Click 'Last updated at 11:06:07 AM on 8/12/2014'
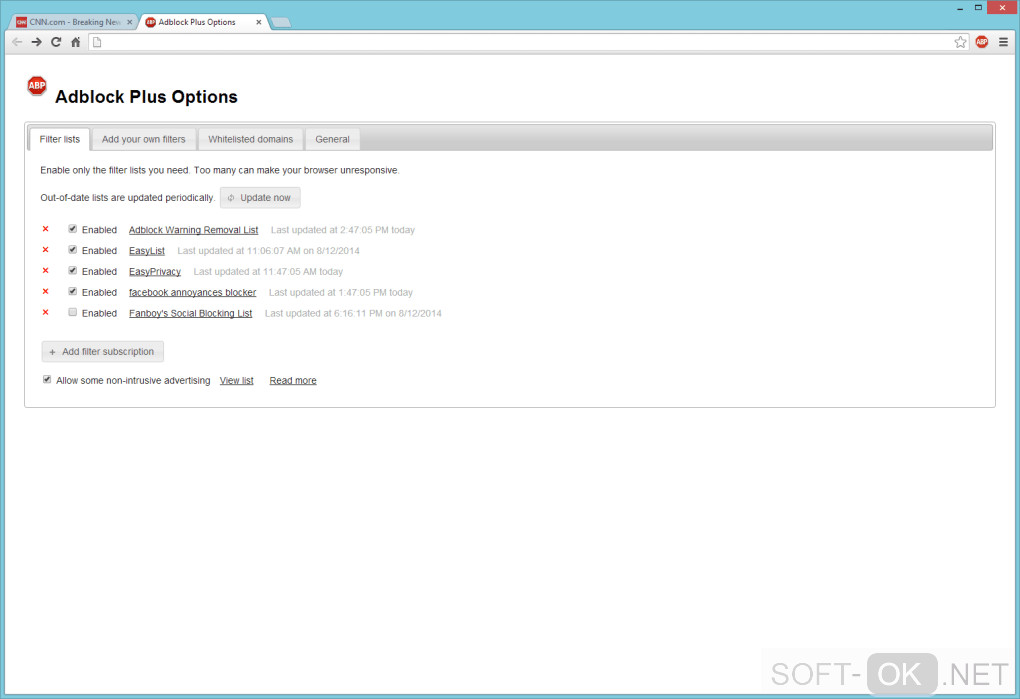 point(268,251)
